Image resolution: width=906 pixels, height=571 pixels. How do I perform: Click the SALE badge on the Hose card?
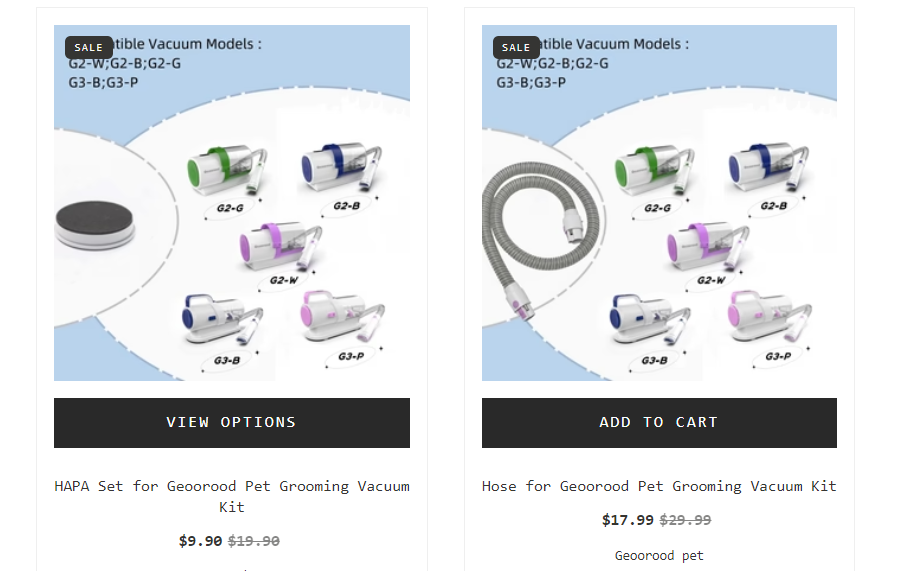pyautogui.click(x=516, y=47)
